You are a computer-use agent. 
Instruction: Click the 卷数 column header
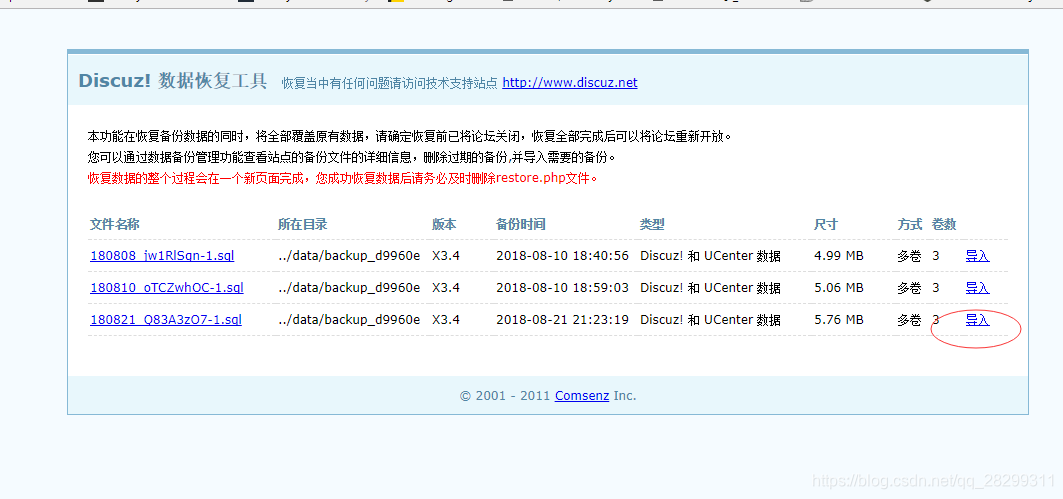coord(944,224)
